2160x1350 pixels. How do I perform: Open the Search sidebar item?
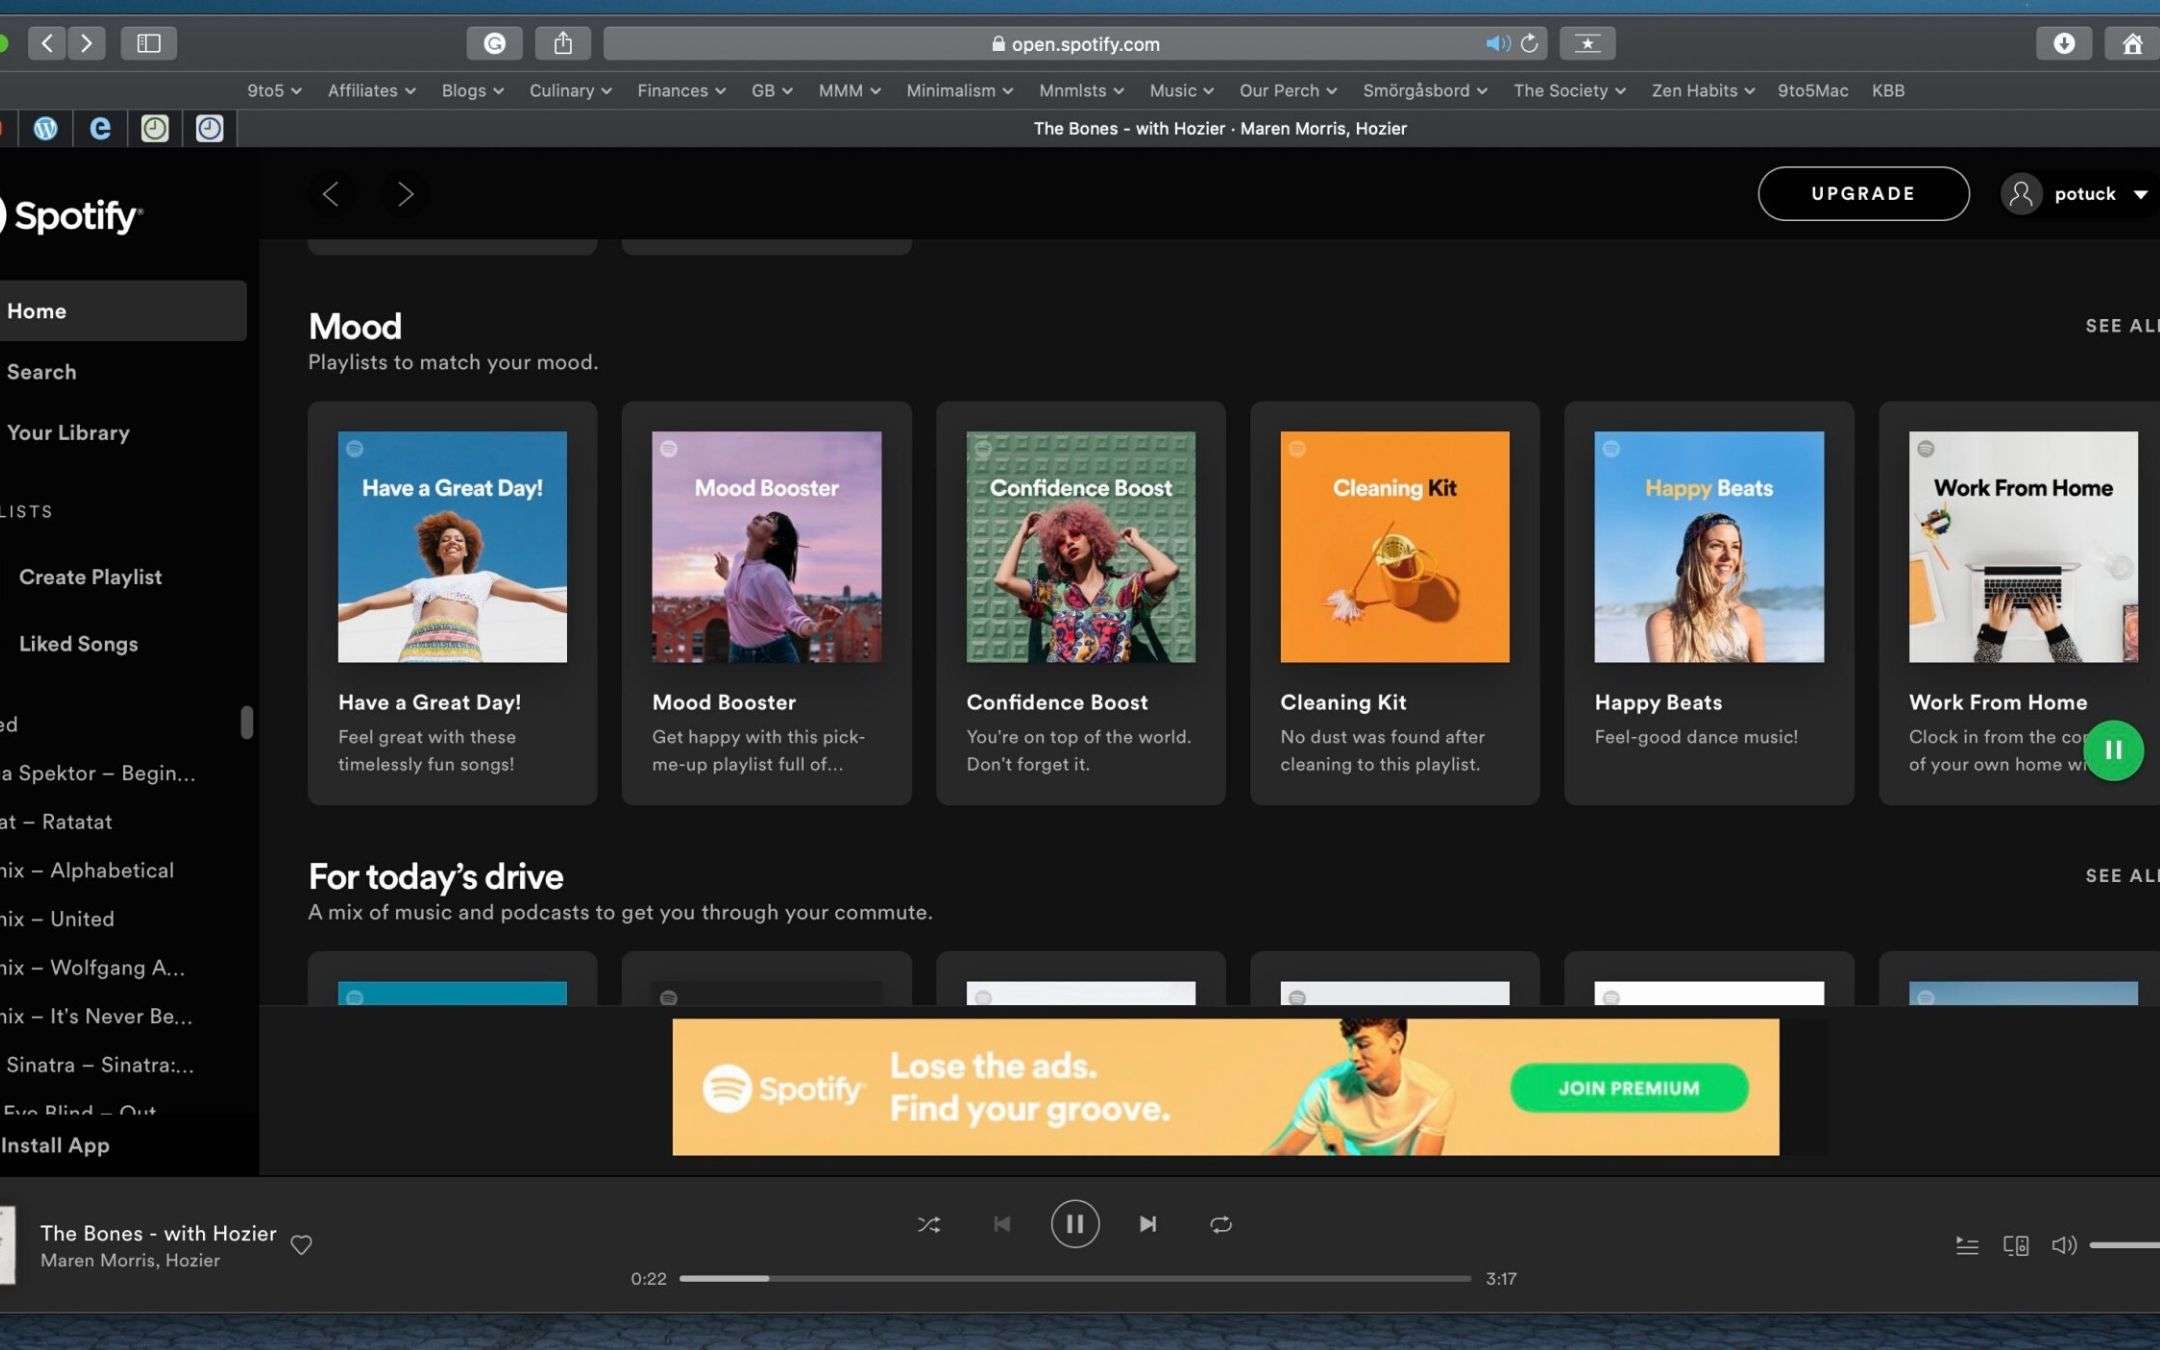pyautogui.click(x=42, y=372)
